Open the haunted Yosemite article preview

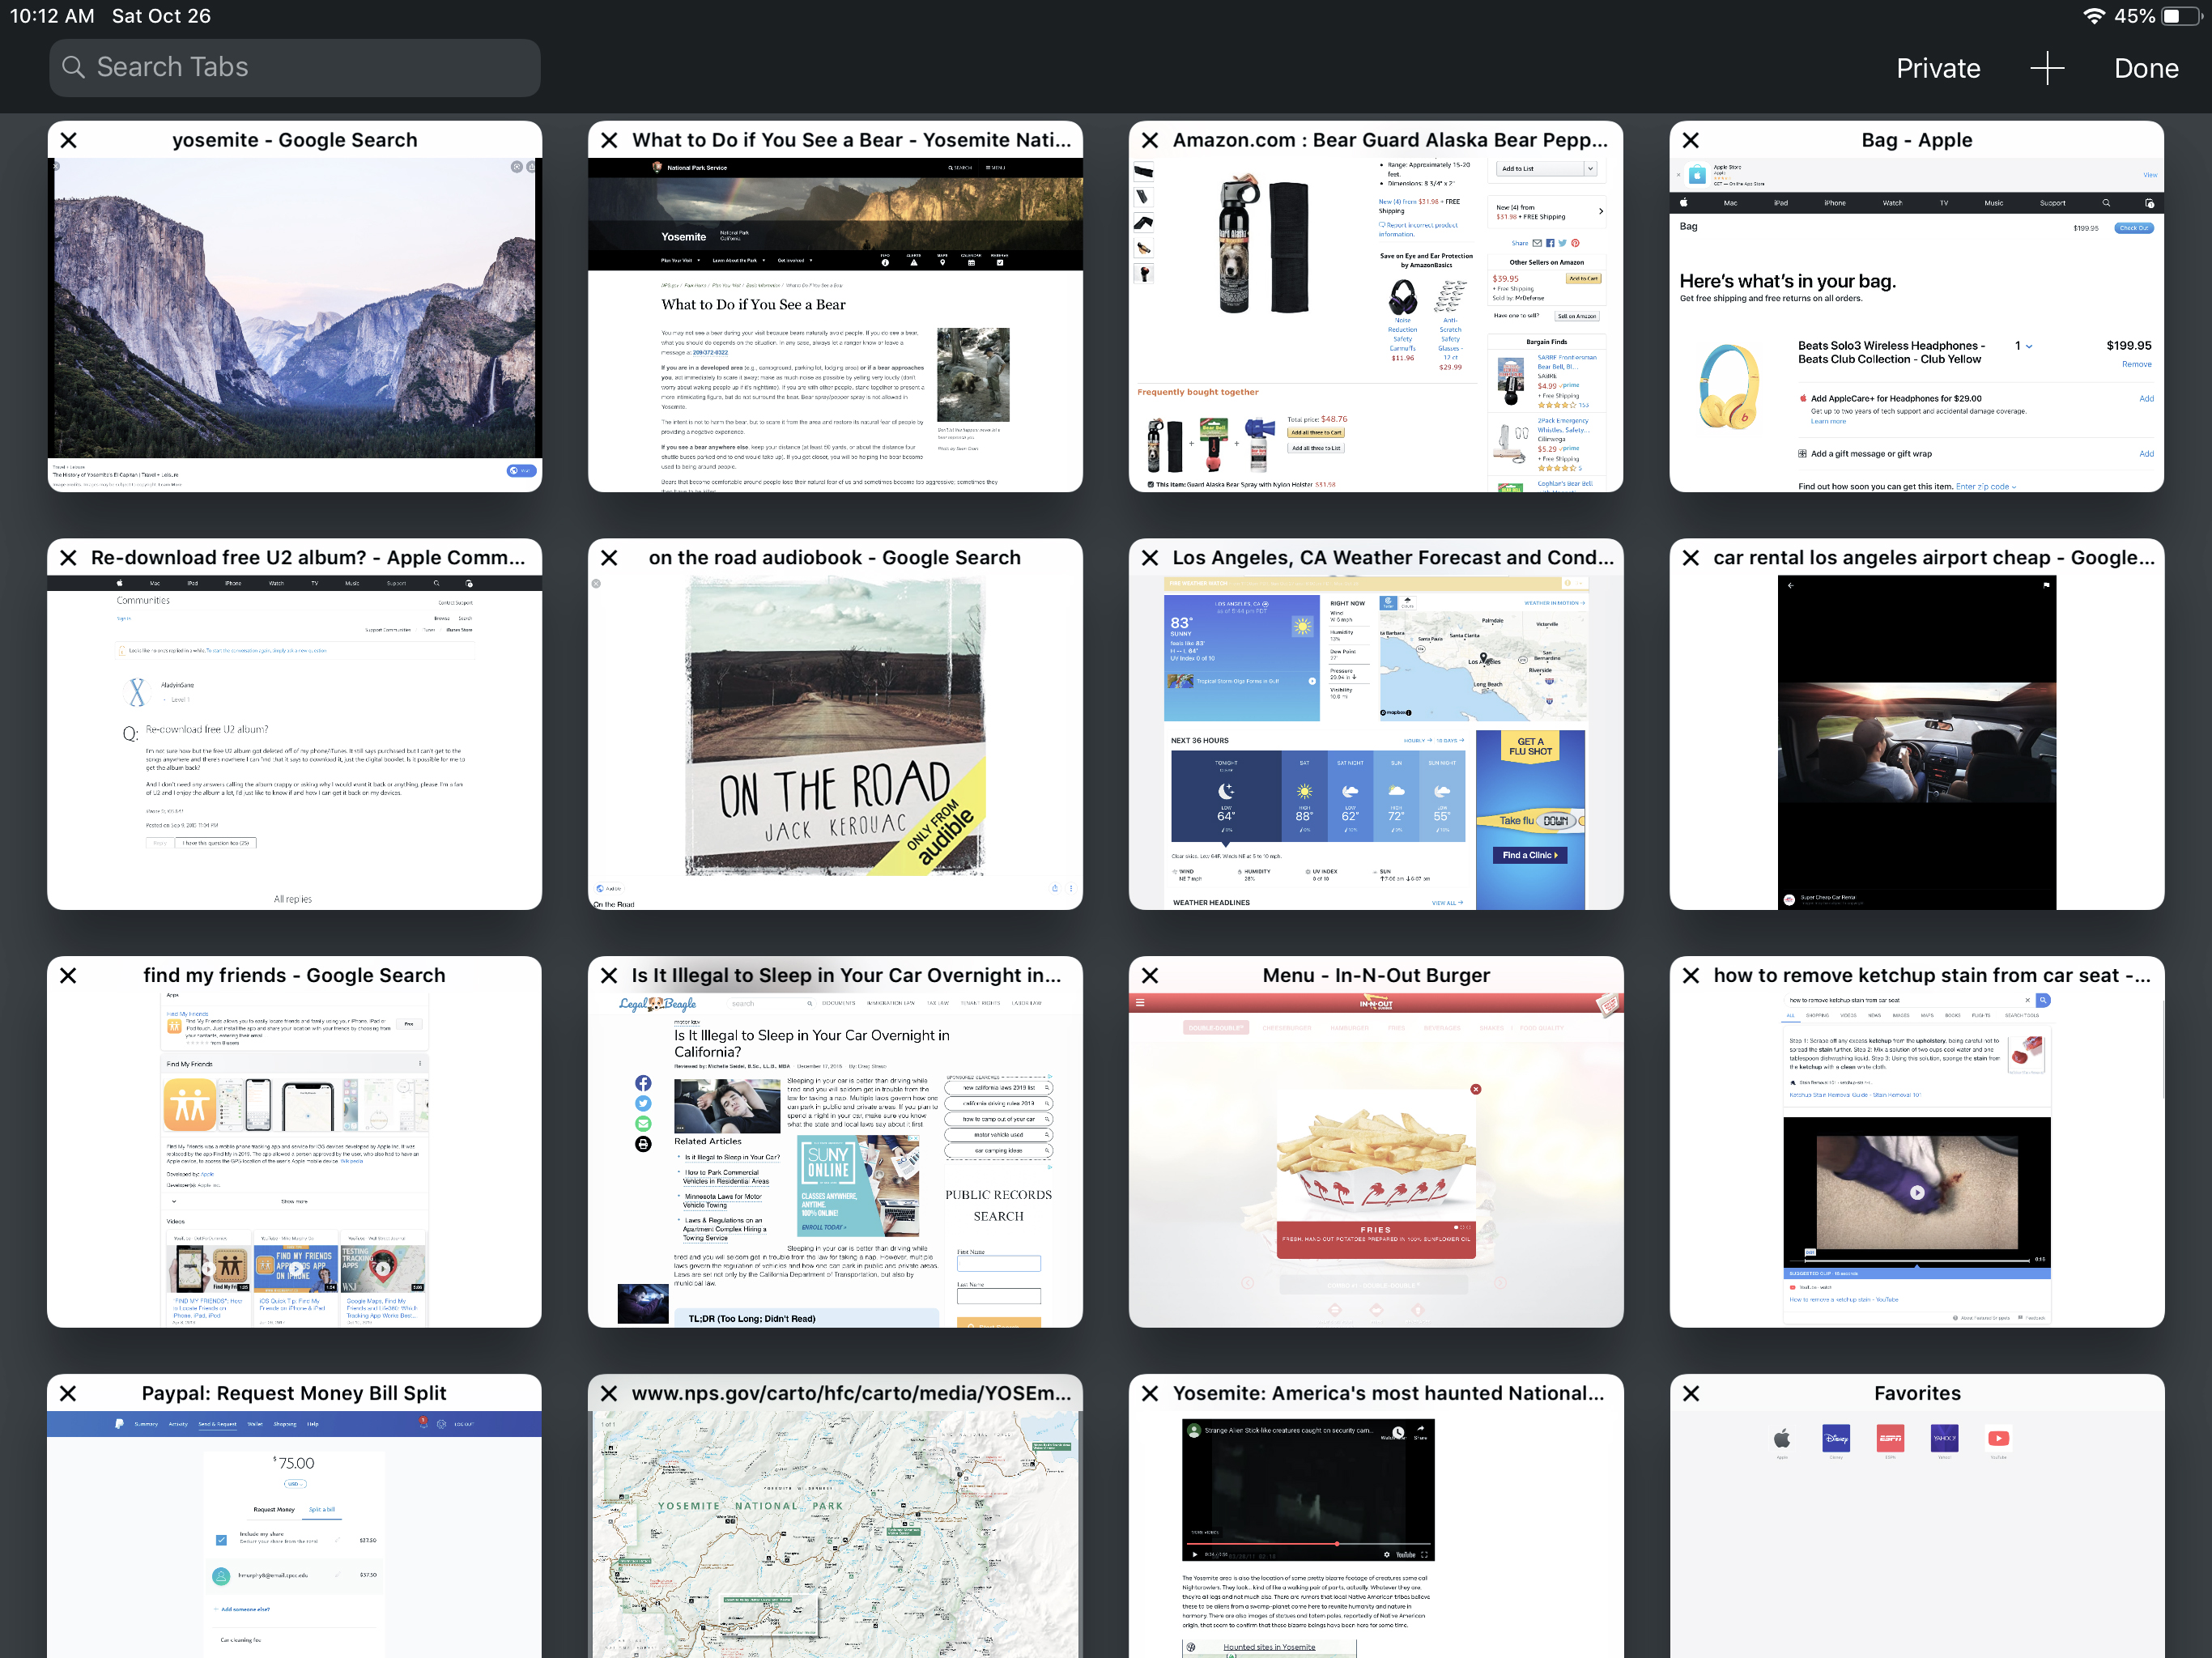pos(1376,1534)
